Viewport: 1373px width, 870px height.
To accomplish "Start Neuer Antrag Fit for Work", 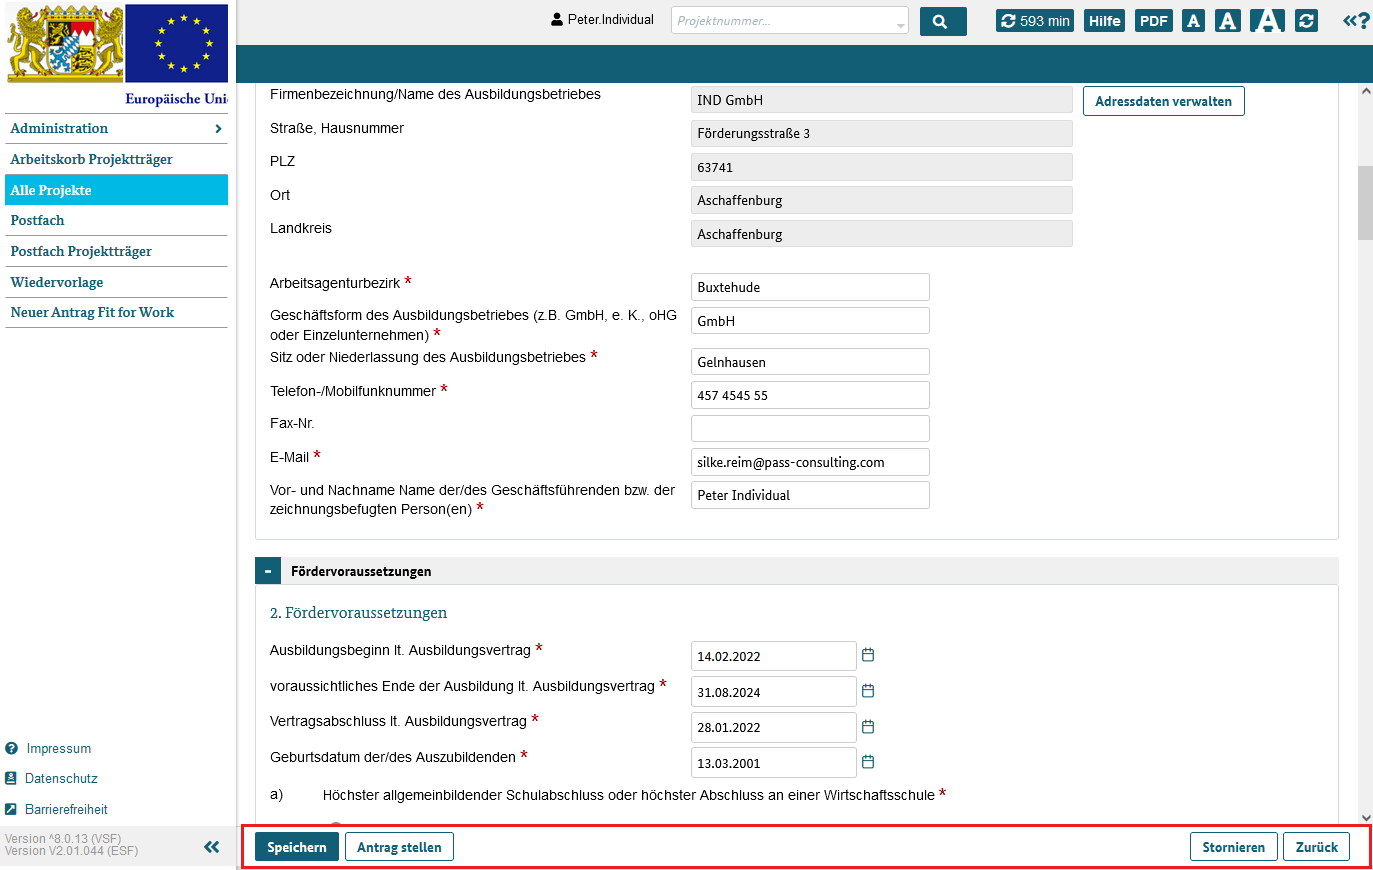I will click(116, 312).
